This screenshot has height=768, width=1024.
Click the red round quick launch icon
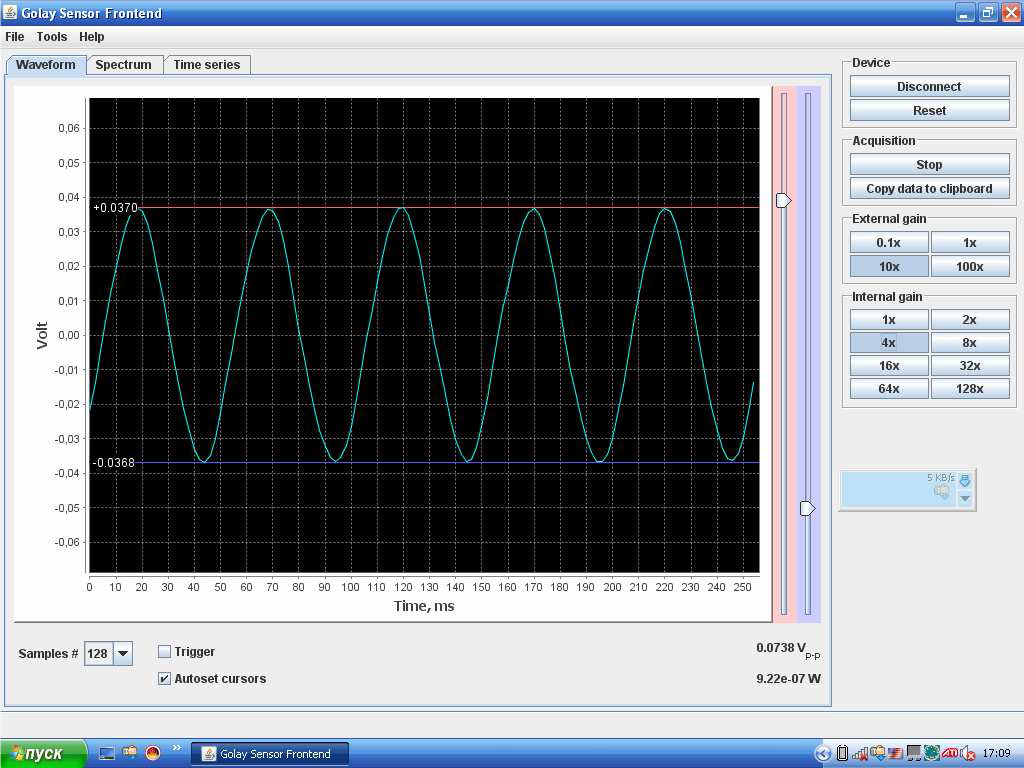pos(153,753)
